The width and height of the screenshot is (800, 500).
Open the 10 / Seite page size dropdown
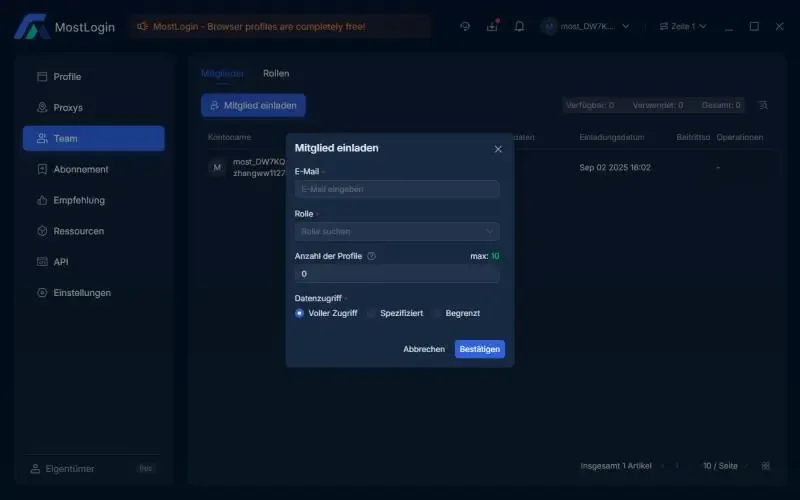pos(724,466)
